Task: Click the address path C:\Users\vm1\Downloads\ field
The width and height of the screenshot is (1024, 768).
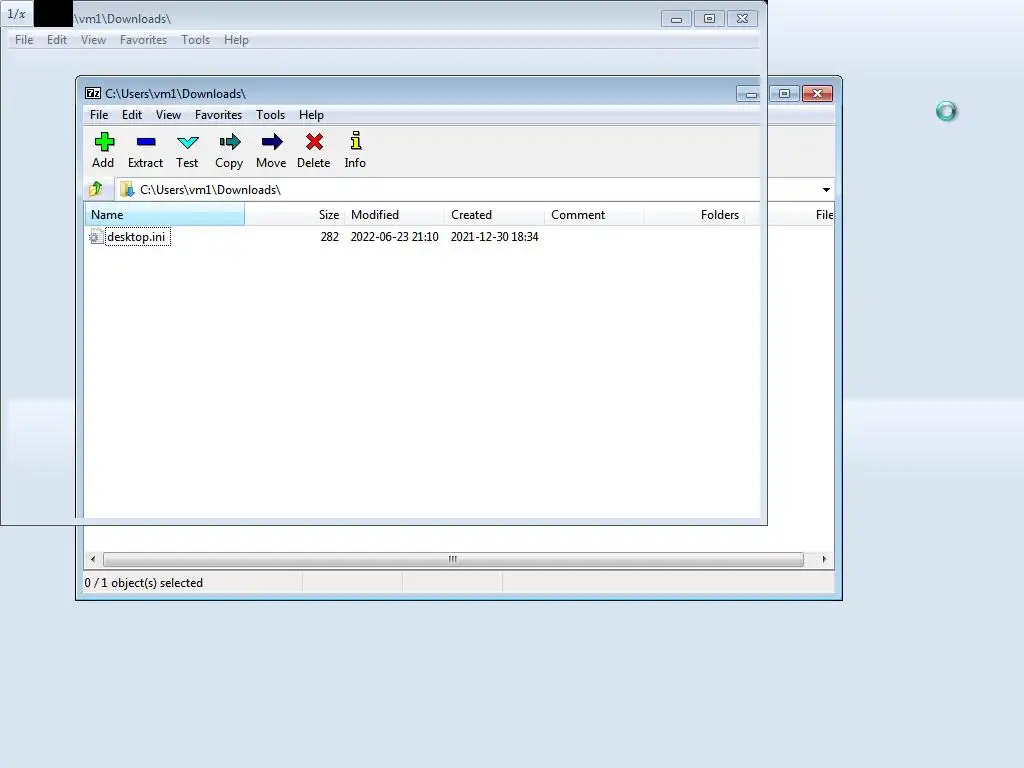Action: [x=467, y=190]
